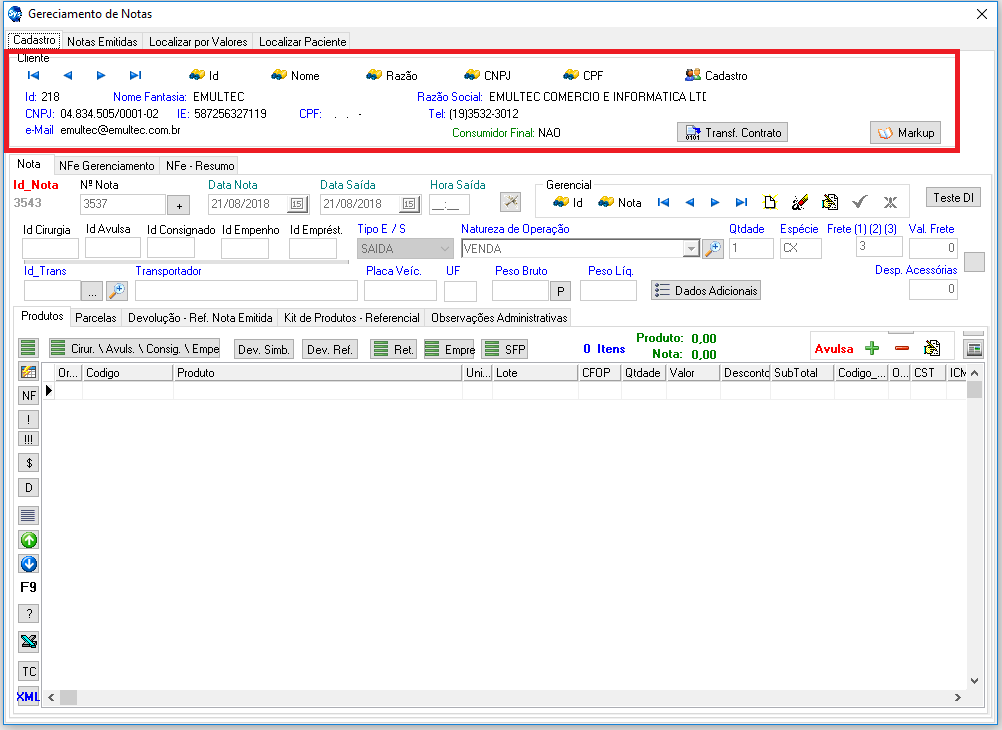The height and width of the screenshot is (730, 1002).
Task: Go to first client record arrow
Action: point(33,75)
